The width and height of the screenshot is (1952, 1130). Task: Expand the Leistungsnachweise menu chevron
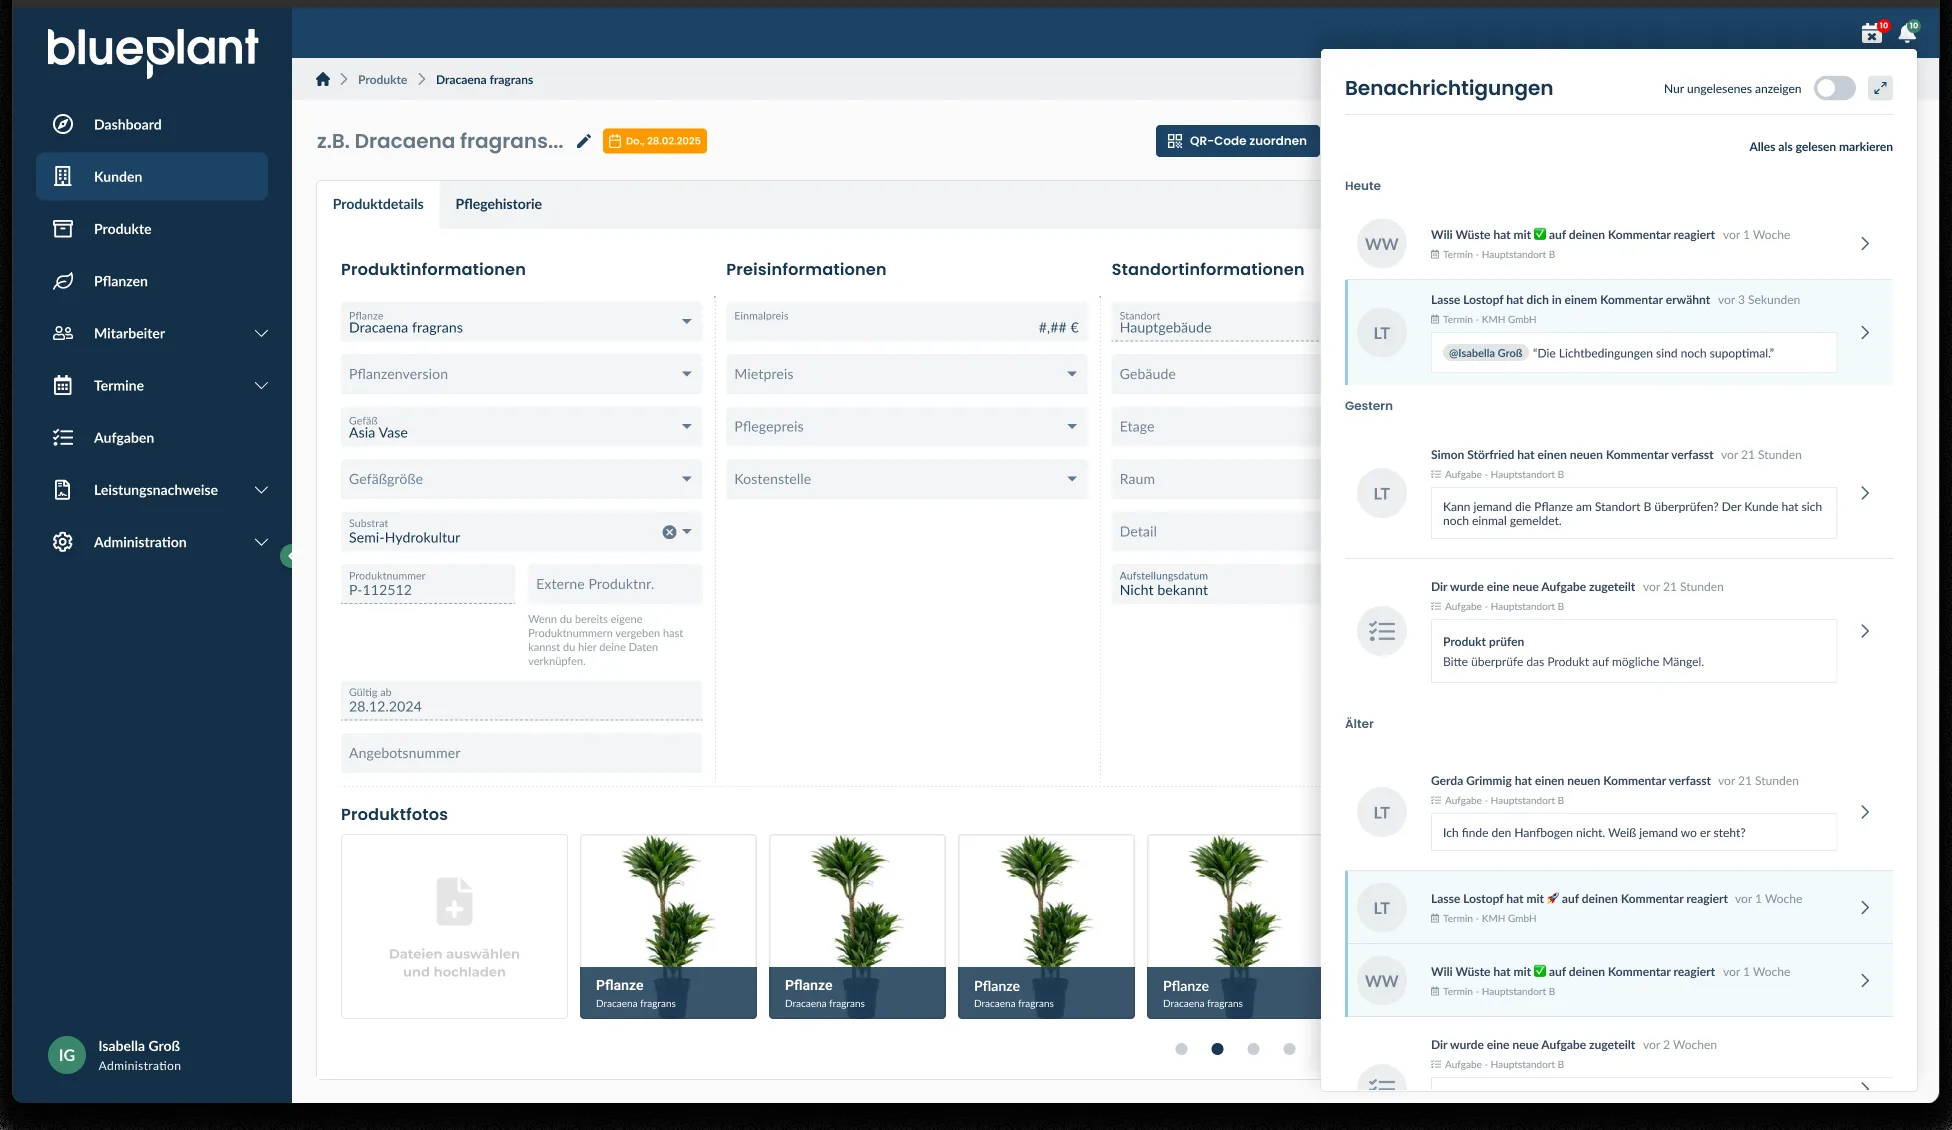[261, 490]
